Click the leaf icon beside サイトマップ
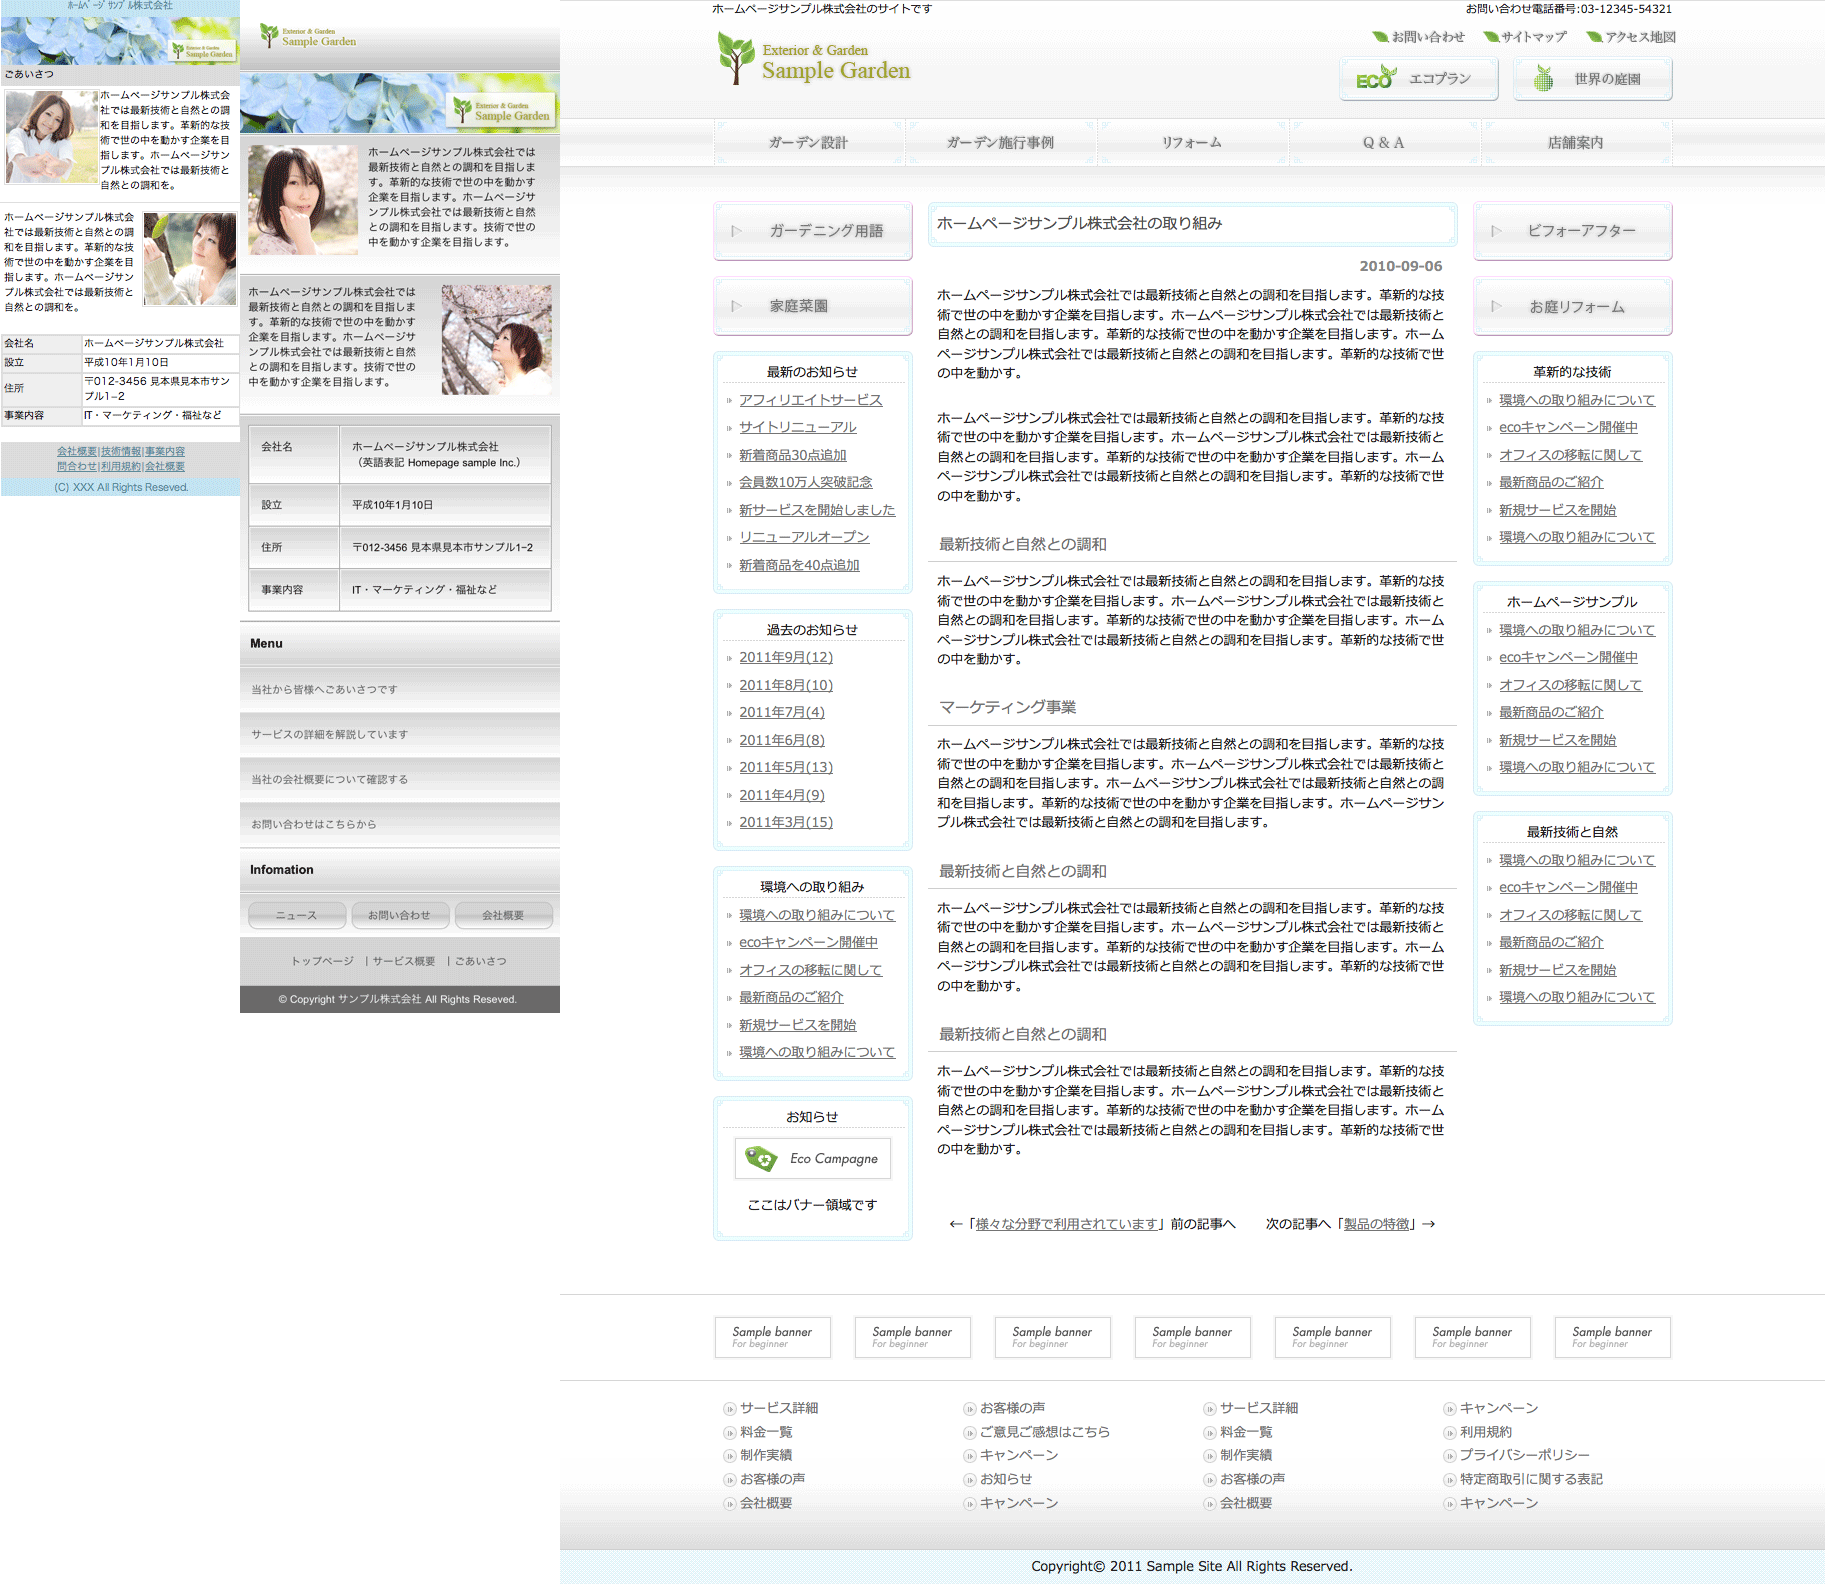 coord(1490,37)
